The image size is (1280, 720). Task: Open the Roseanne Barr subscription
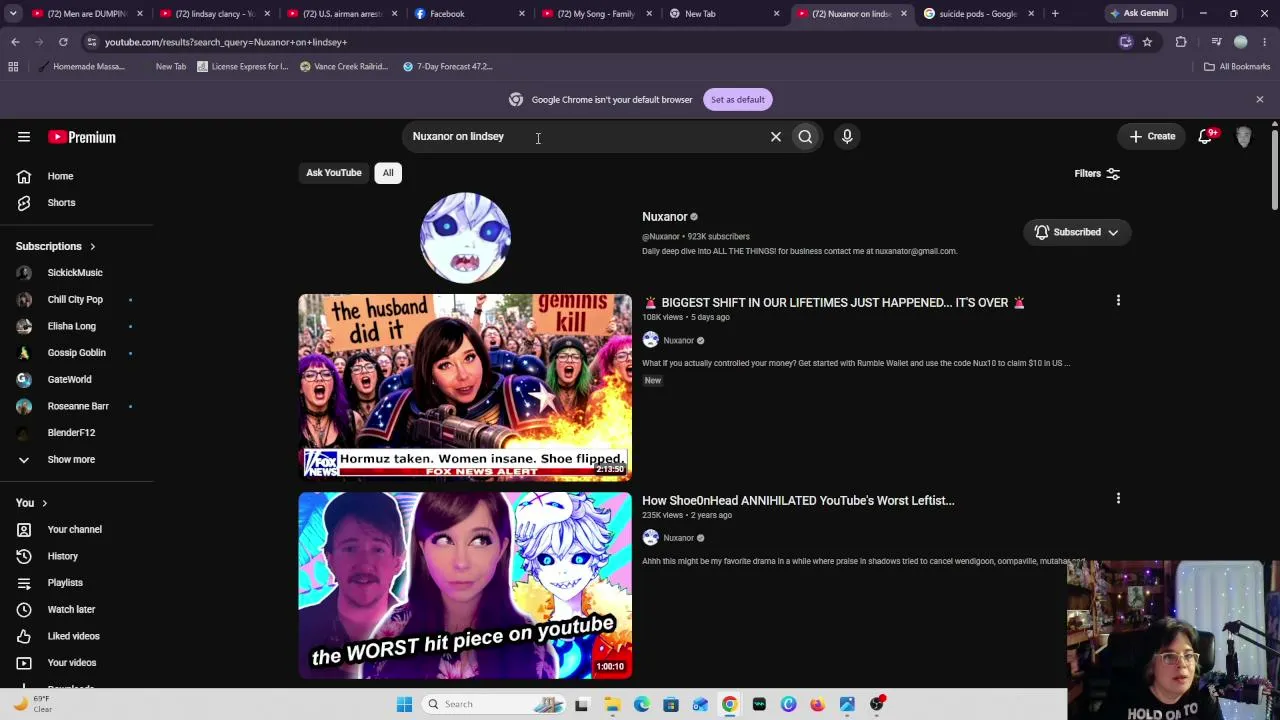tap(78, 406)
